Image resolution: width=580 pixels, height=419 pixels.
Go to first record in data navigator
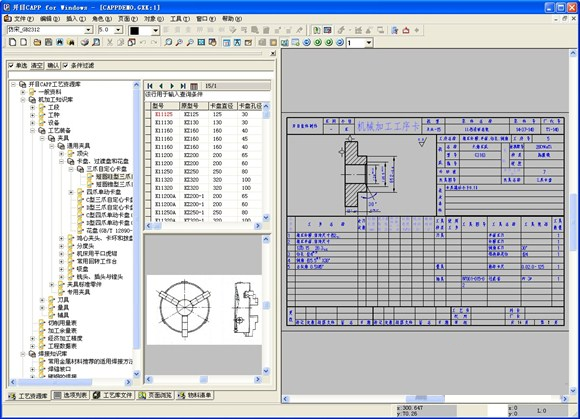point(150,86)
